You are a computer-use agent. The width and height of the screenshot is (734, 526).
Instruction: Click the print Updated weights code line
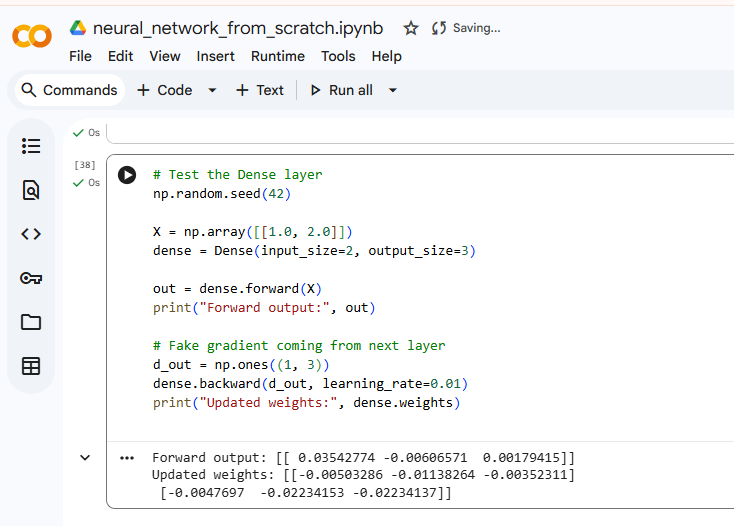[x=307, y=403]
